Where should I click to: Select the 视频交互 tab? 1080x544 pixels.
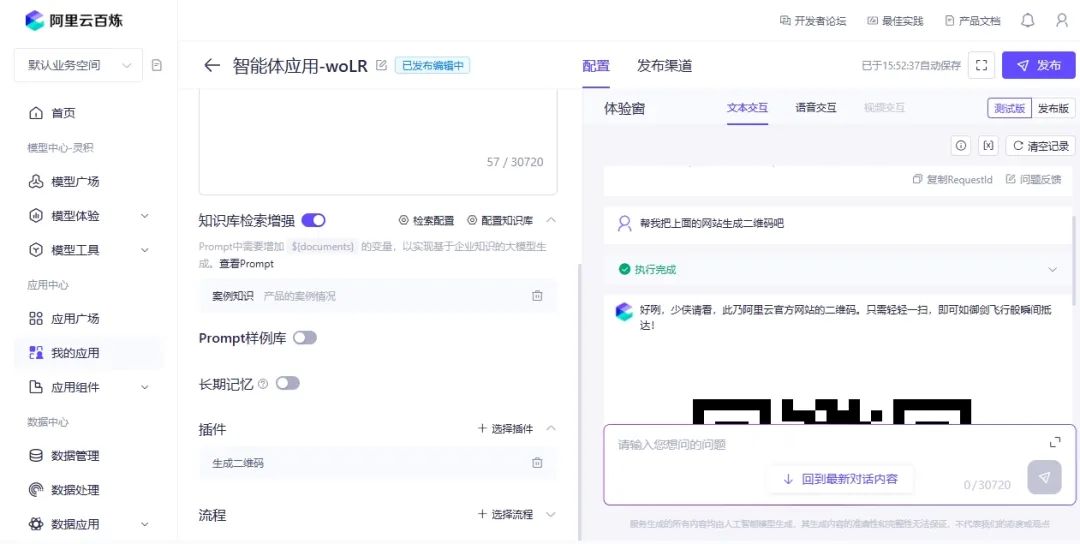[x=884, y=108]
